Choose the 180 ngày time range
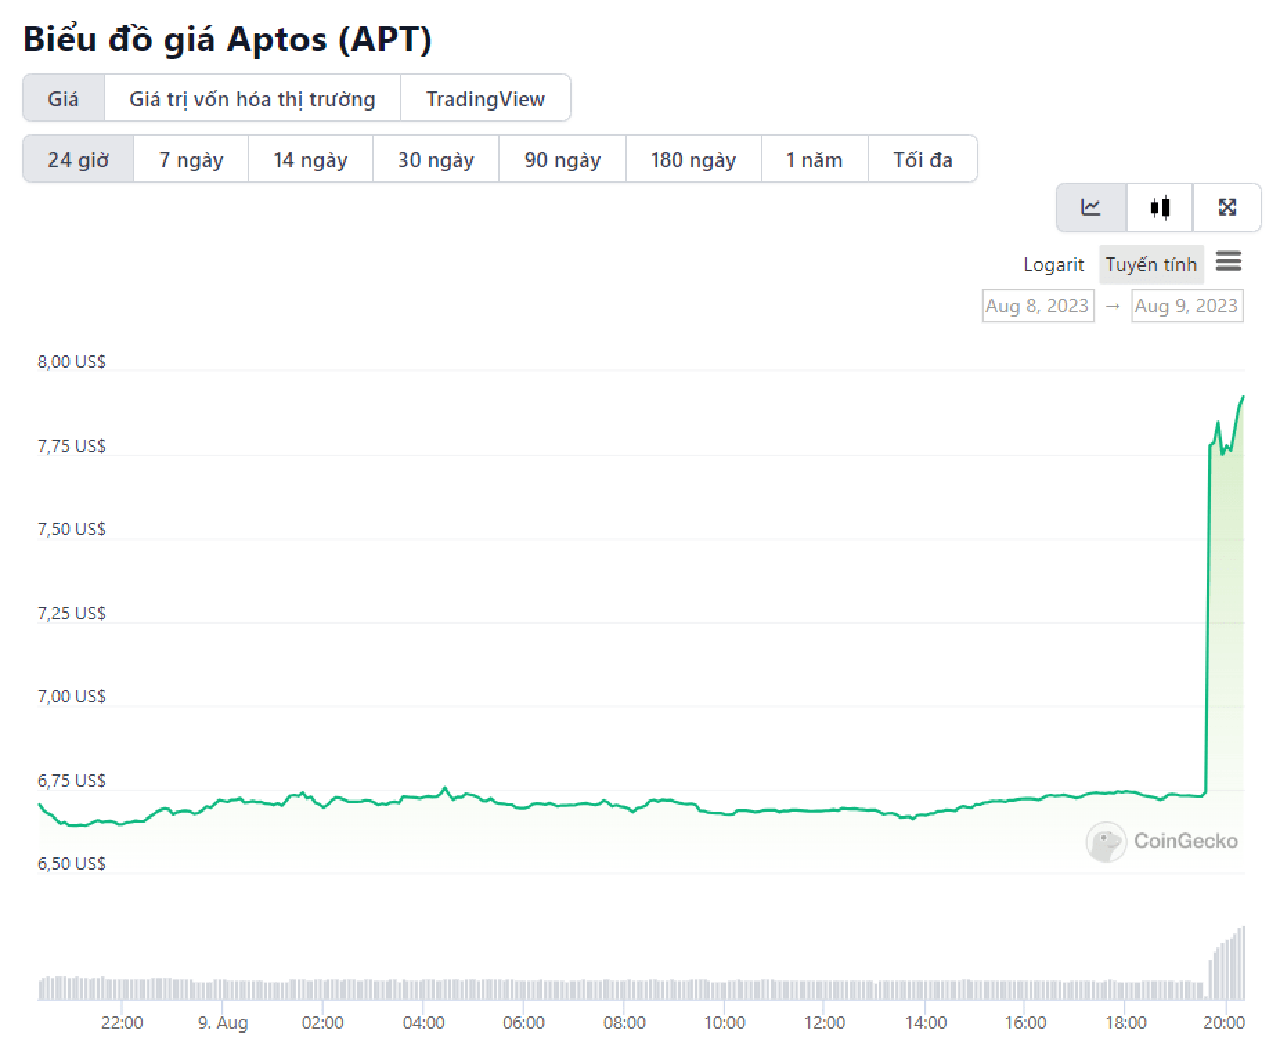This screenshot has height=1055, width=1280. tap(693, 159)
